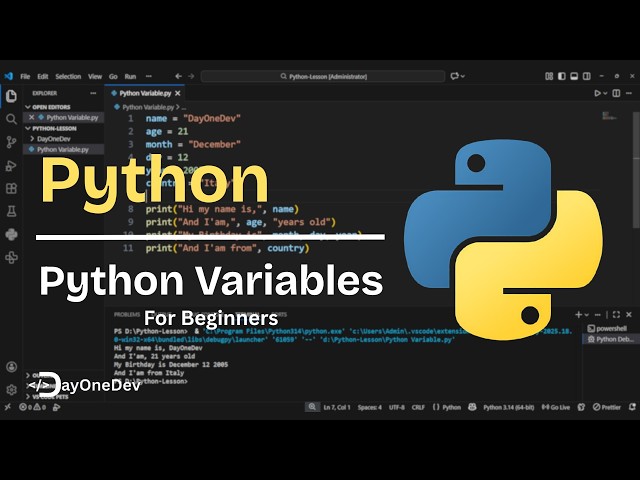The width and height of the screenshot is (640, 480).
Task: Create a new terminal with plus icon
Action: point(578,314)
